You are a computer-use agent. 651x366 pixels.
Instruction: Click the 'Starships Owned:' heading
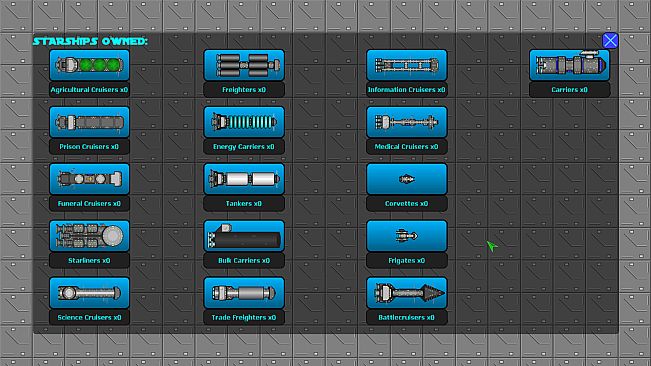click(91, 41)
